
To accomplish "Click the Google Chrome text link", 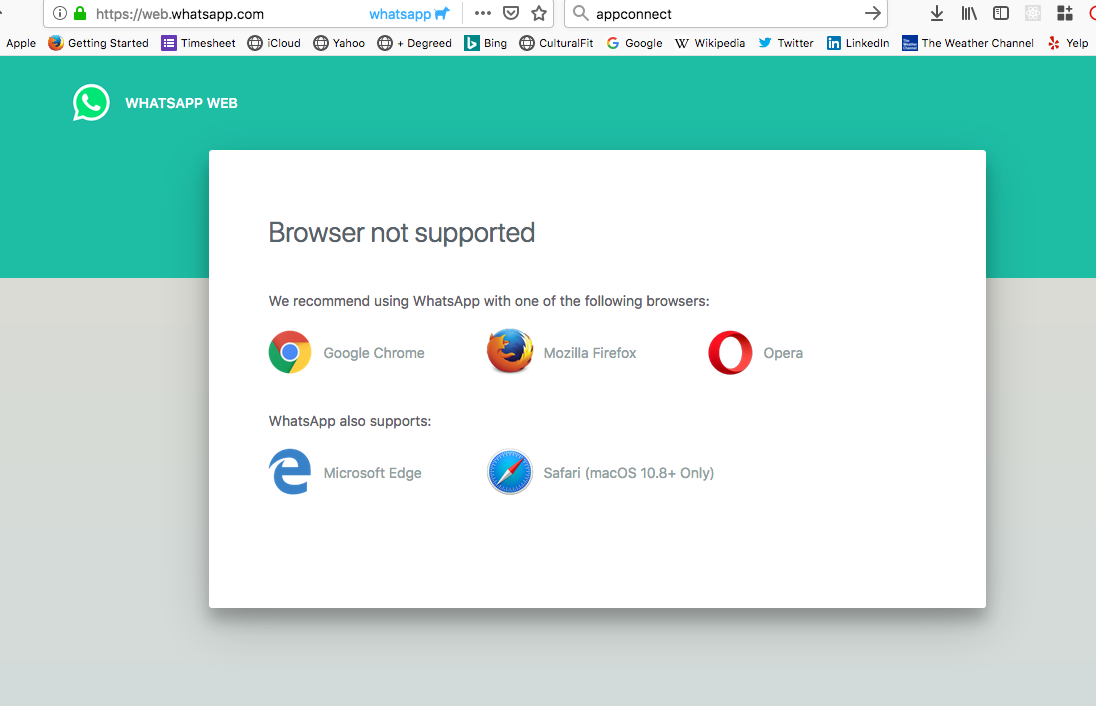I will [x=374, y=353].
